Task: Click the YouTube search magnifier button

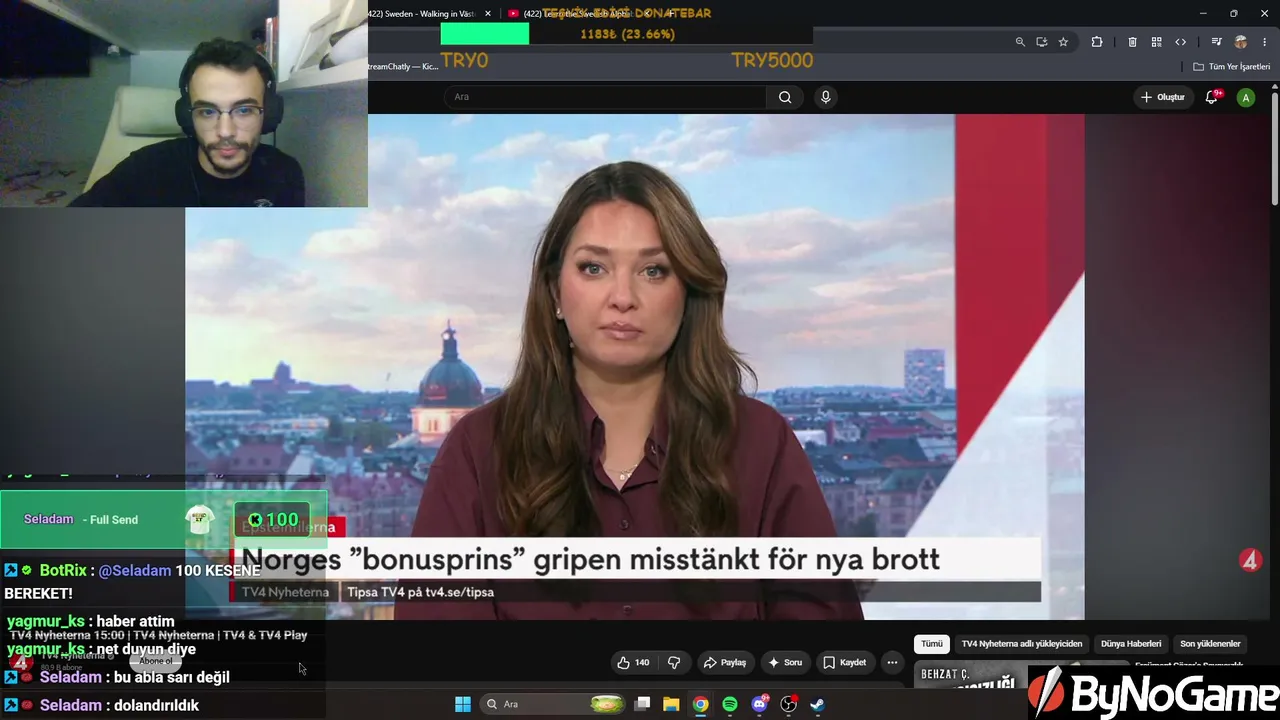Action: click(x=785, y=97)
